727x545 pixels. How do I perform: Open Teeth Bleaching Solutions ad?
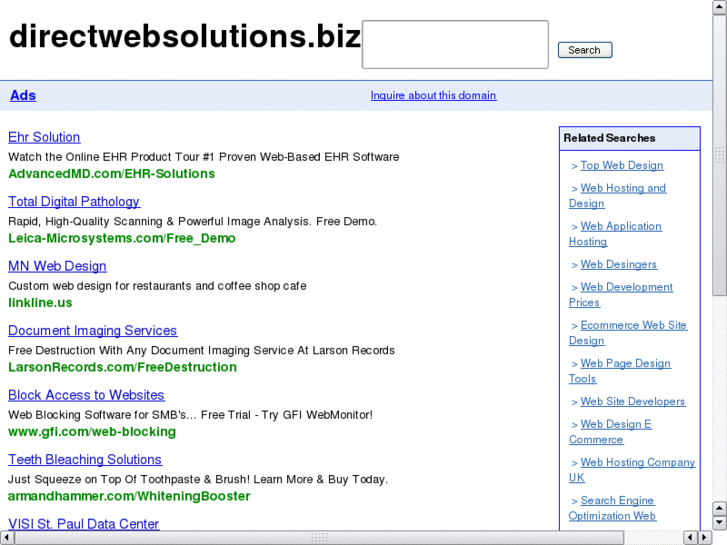pyautogui.click(x=85, y=460)
